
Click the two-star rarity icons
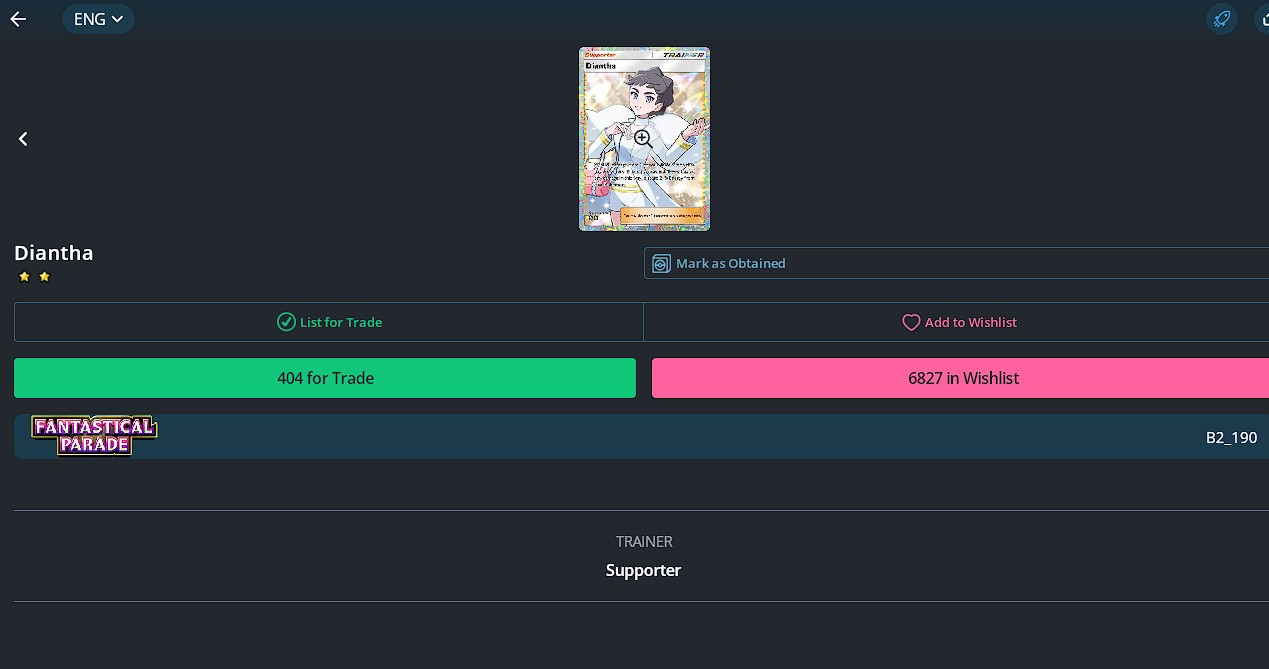[x=34, y=277]
